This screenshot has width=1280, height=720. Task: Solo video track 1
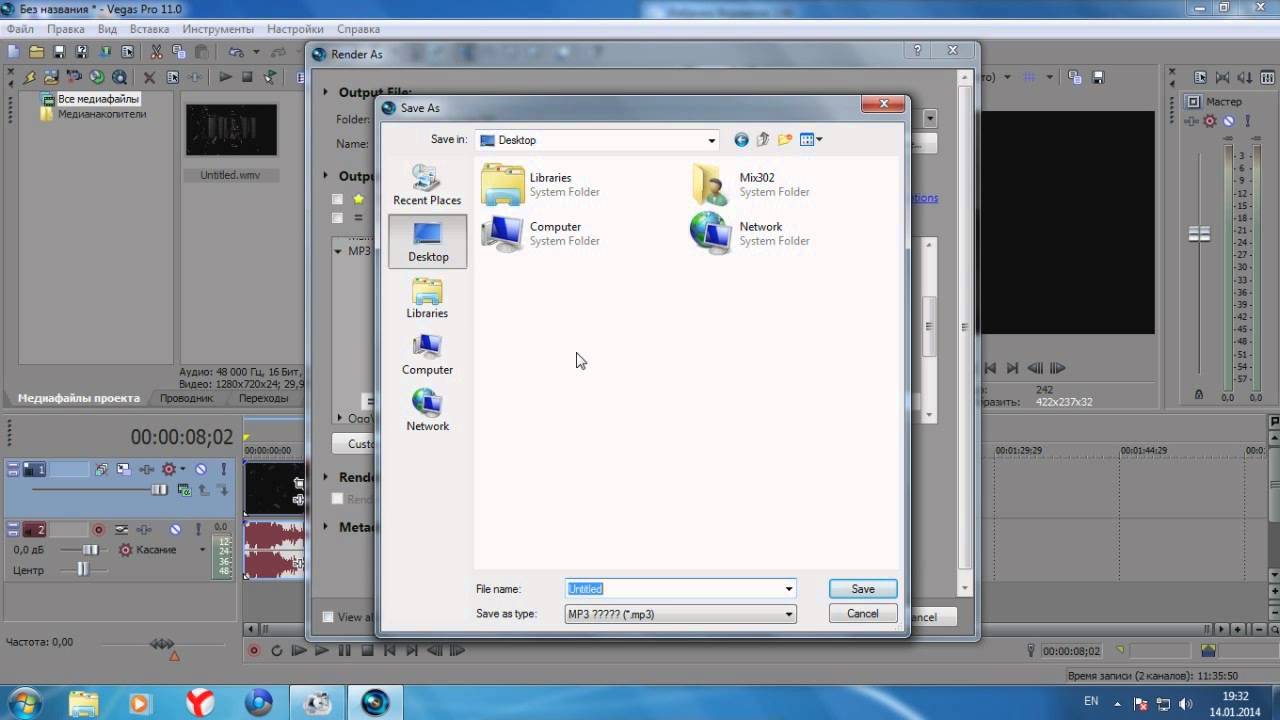pyautogui.click(x=224, y=469)
